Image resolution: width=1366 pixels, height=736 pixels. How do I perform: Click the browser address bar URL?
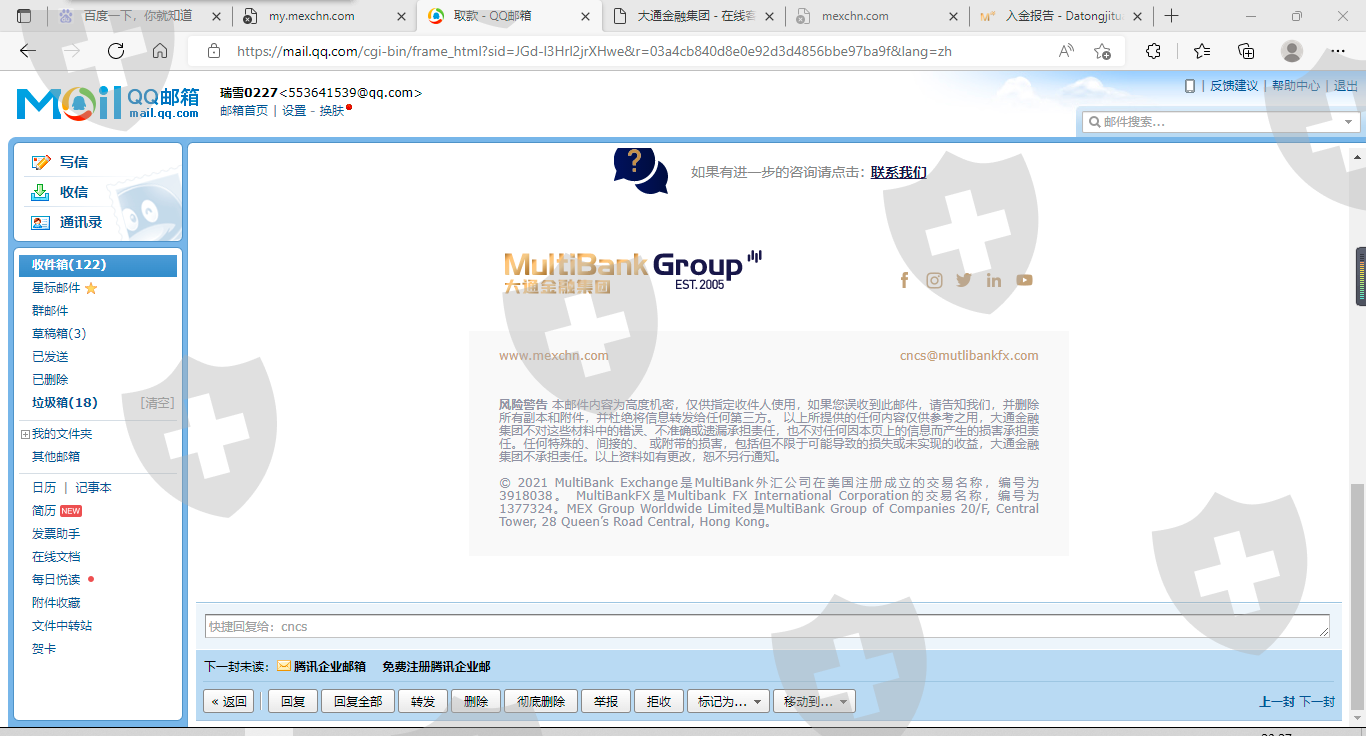[594, 51]
